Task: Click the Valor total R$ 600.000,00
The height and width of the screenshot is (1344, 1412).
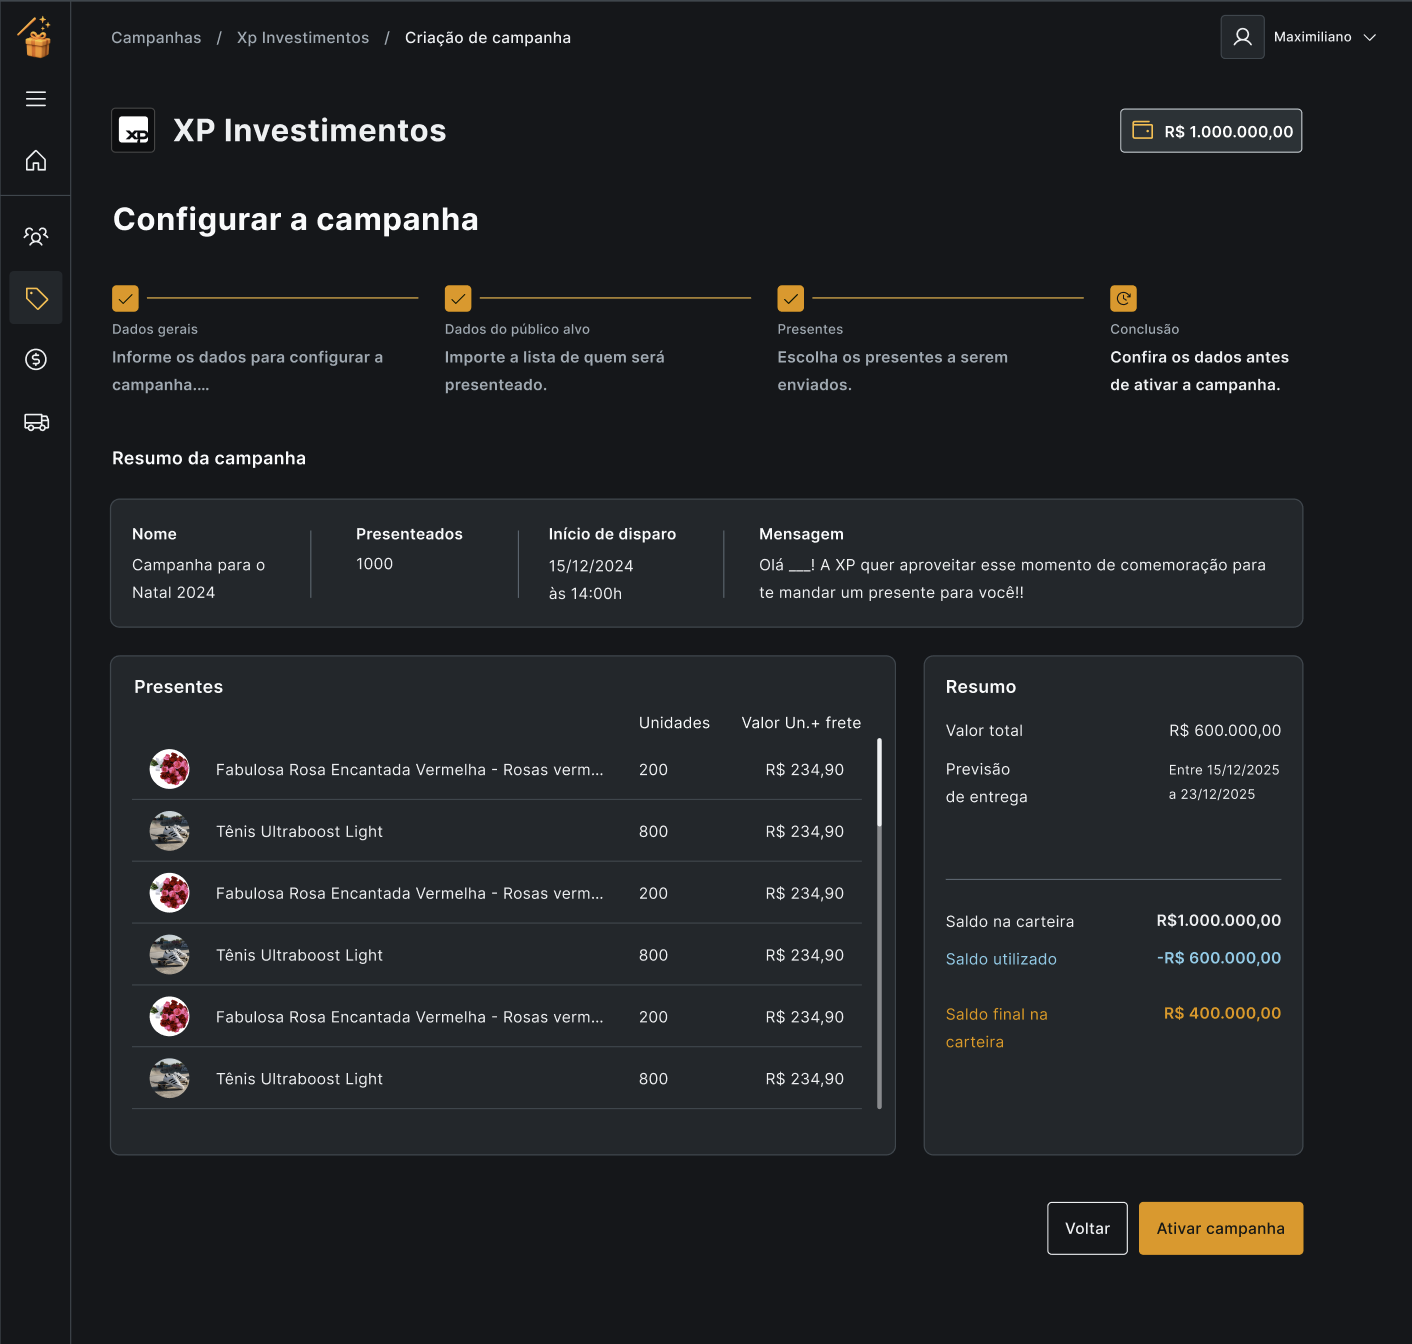Action: click(x=1225, y=731)
